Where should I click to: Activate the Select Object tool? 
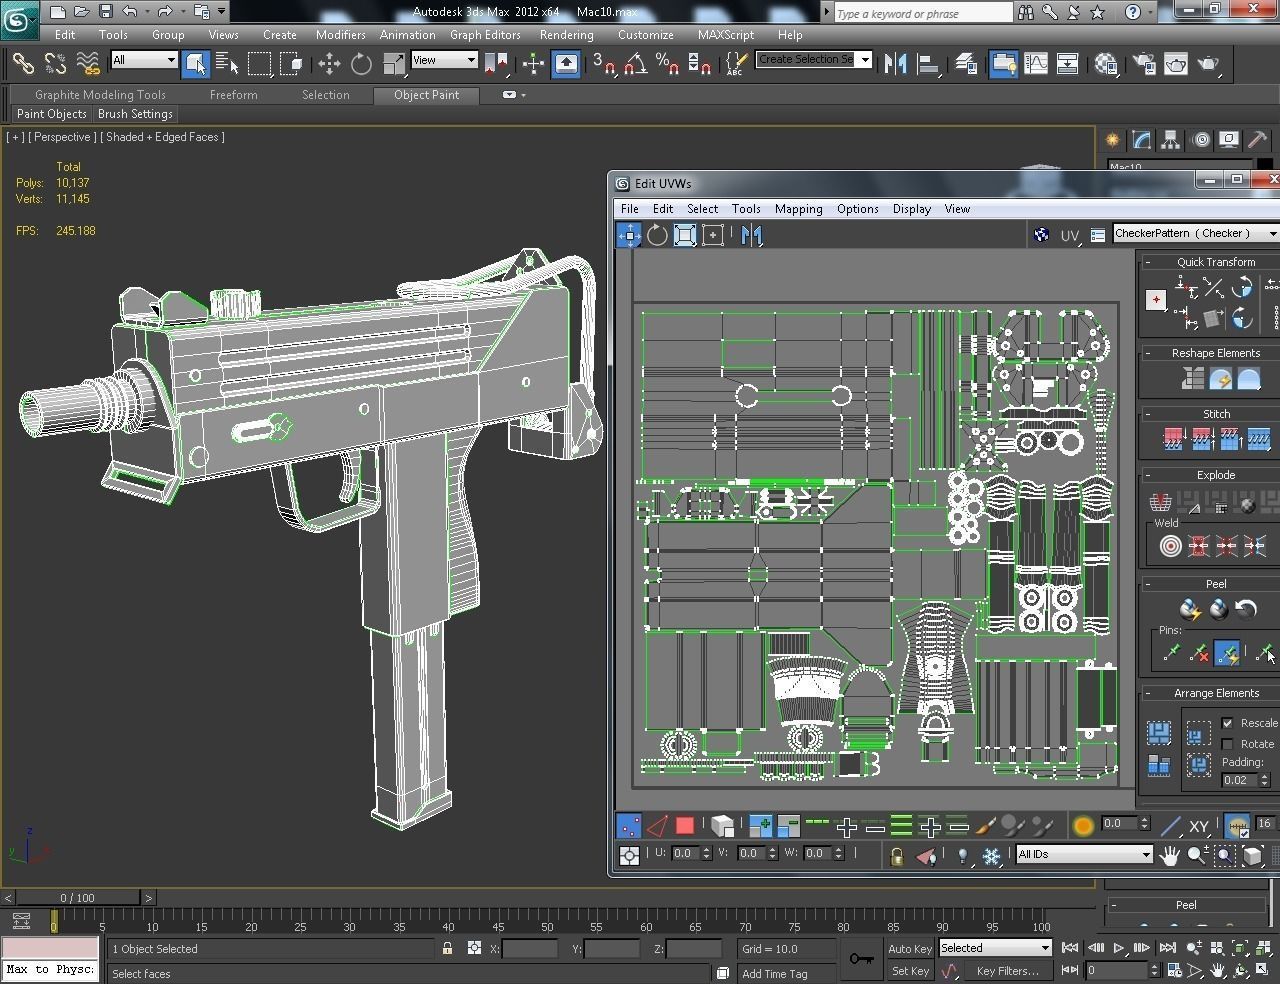tap(195, 64)
